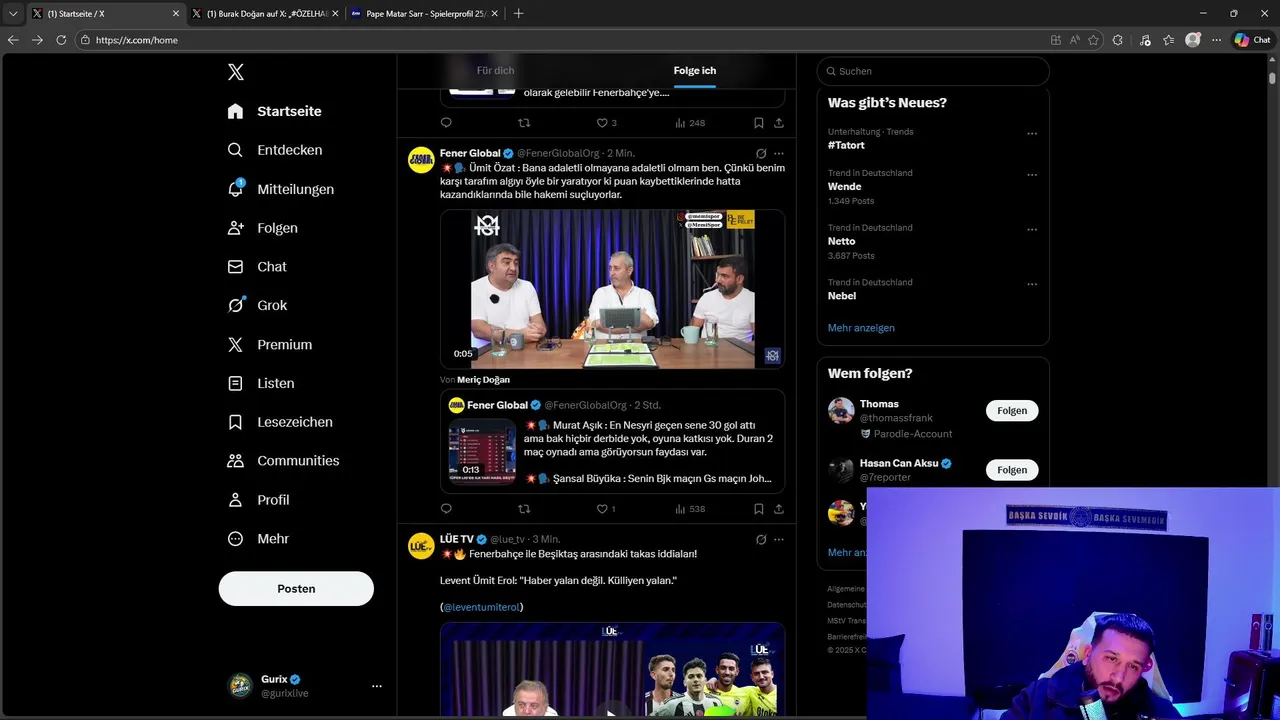
Task: Open Edge settings and more menu
Action: pos(1216,40)
